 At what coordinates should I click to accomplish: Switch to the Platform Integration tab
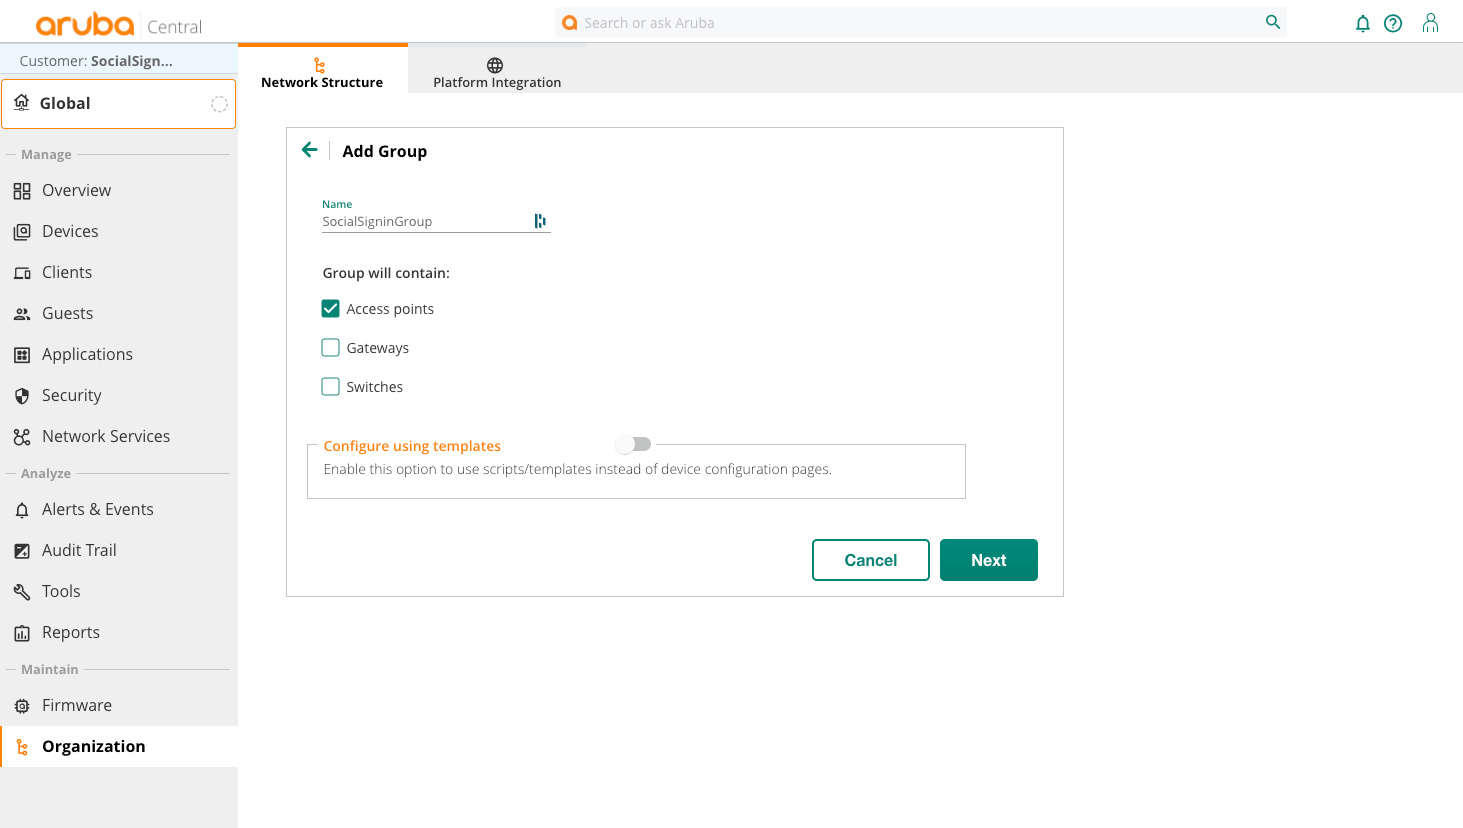click(x=496, y=70)
